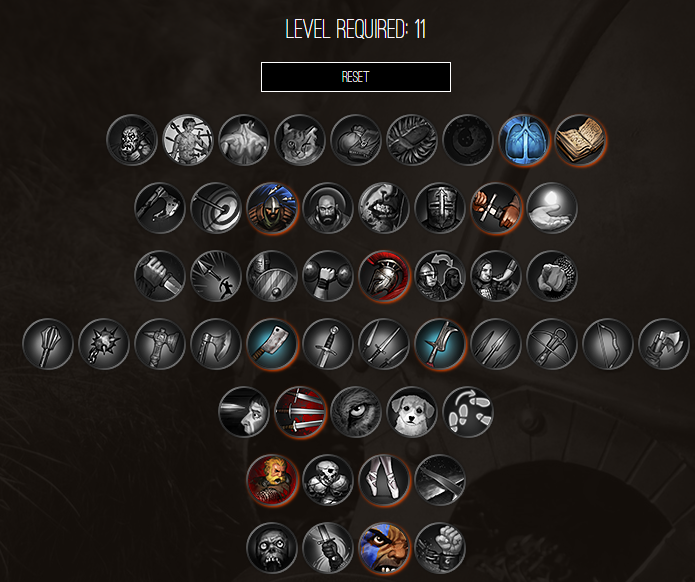
Task: Select the blue lungs perk icon
Action: [x=524, y=140]
